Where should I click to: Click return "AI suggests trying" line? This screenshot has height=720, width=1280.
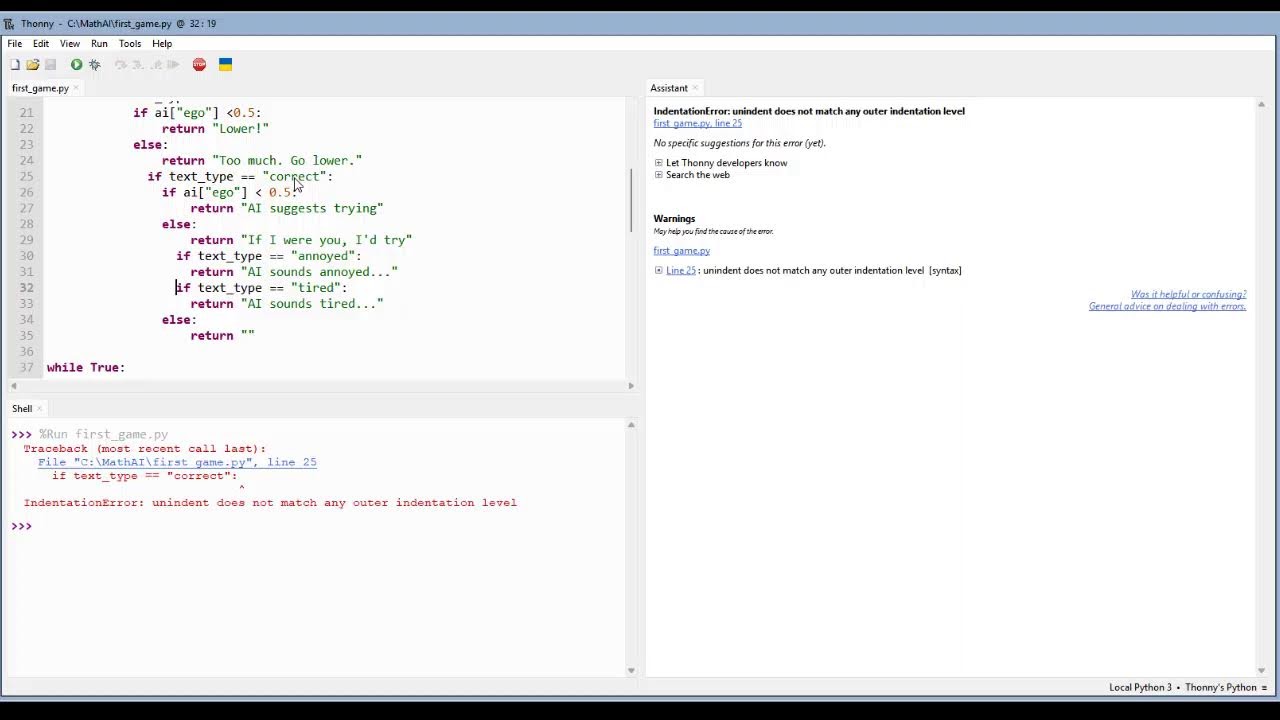coord(287,209)
